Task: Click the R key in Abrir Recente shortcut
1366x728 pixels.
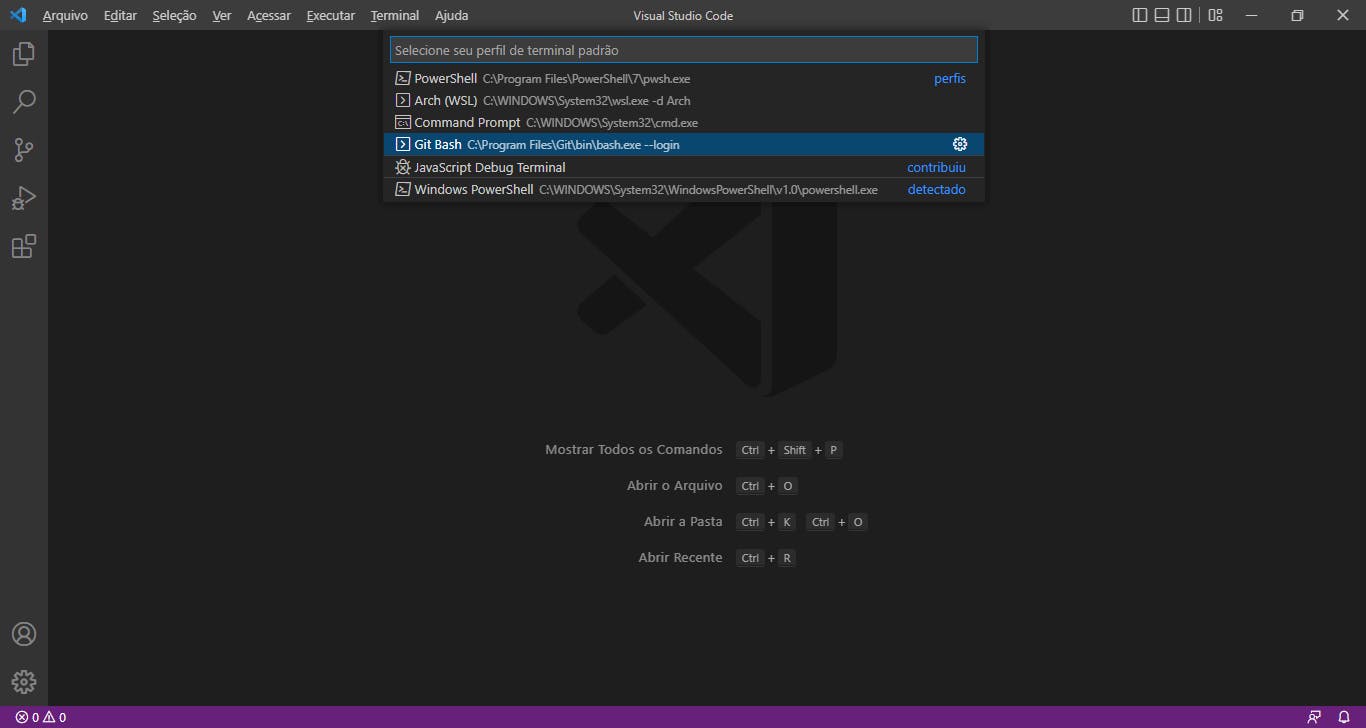Action: (787, 558)
